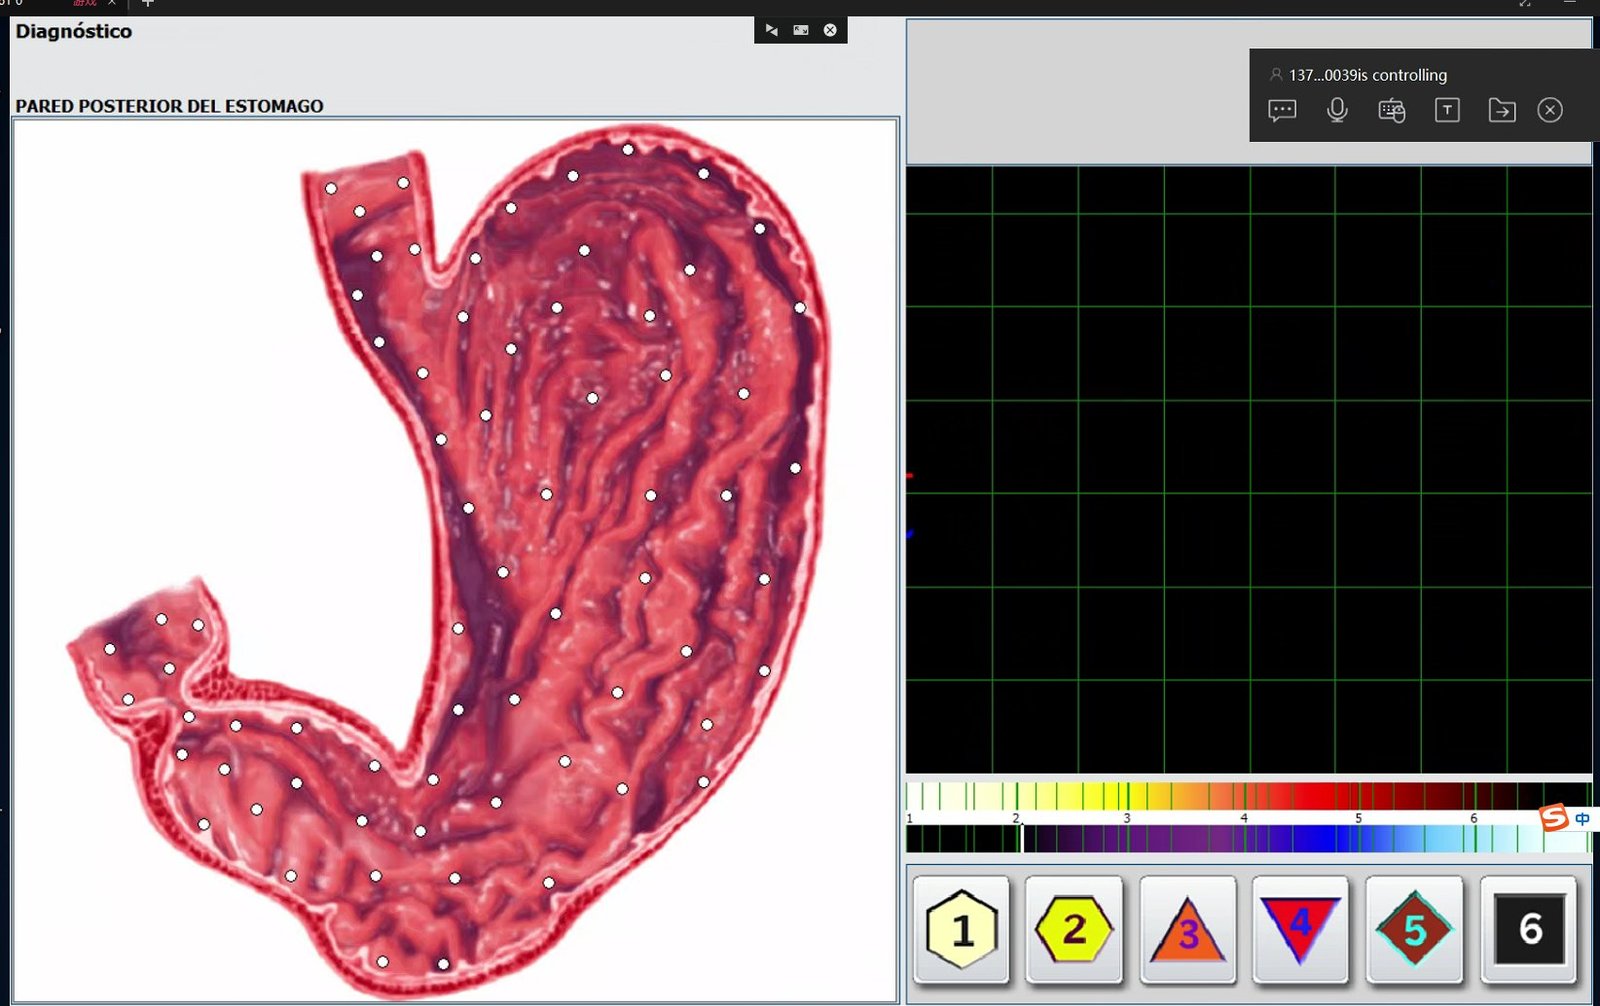Select the yellow hexagon level 2 button
Screen dimensions: 1600x1006
click(1074, 929)
